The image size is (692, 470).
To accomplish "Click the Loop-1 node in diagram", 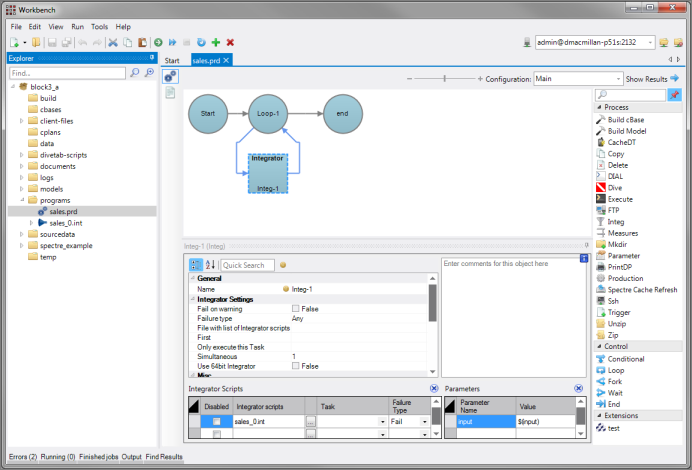I will pos(268,113).
